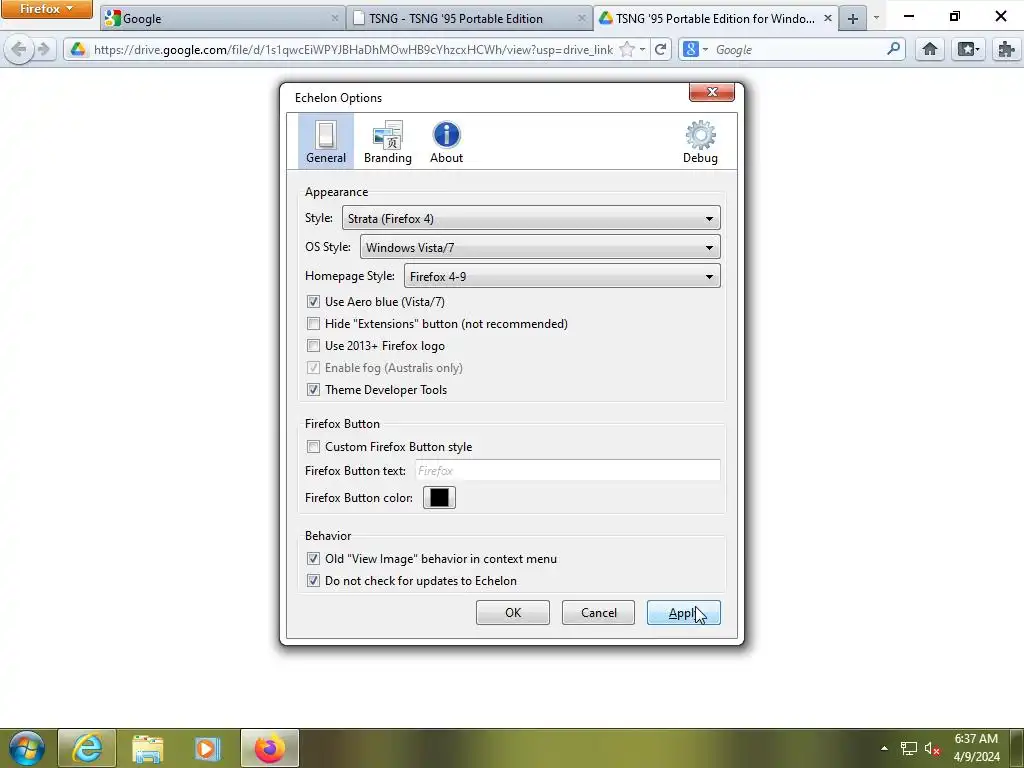
Task: Reload the page with refresh icon
Action: click(660, 49)
